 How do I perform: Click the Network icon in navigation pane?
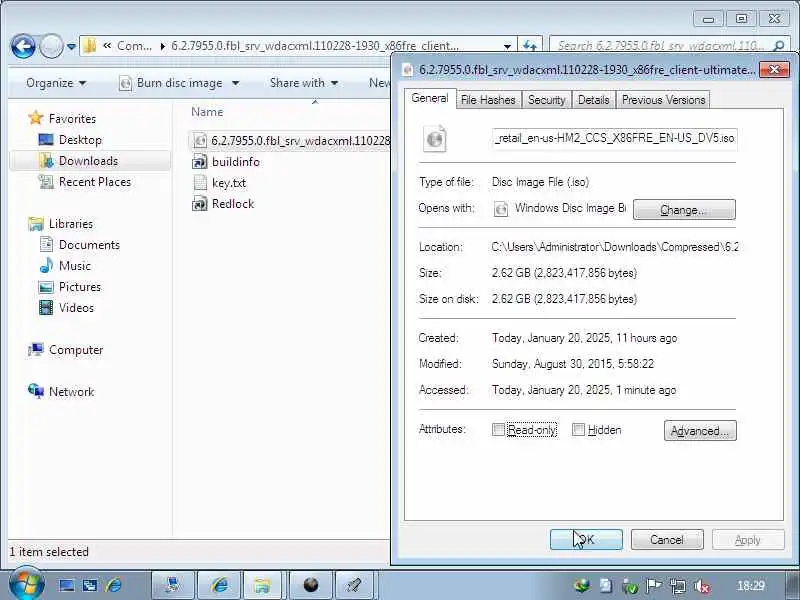[x=36, y=391]
